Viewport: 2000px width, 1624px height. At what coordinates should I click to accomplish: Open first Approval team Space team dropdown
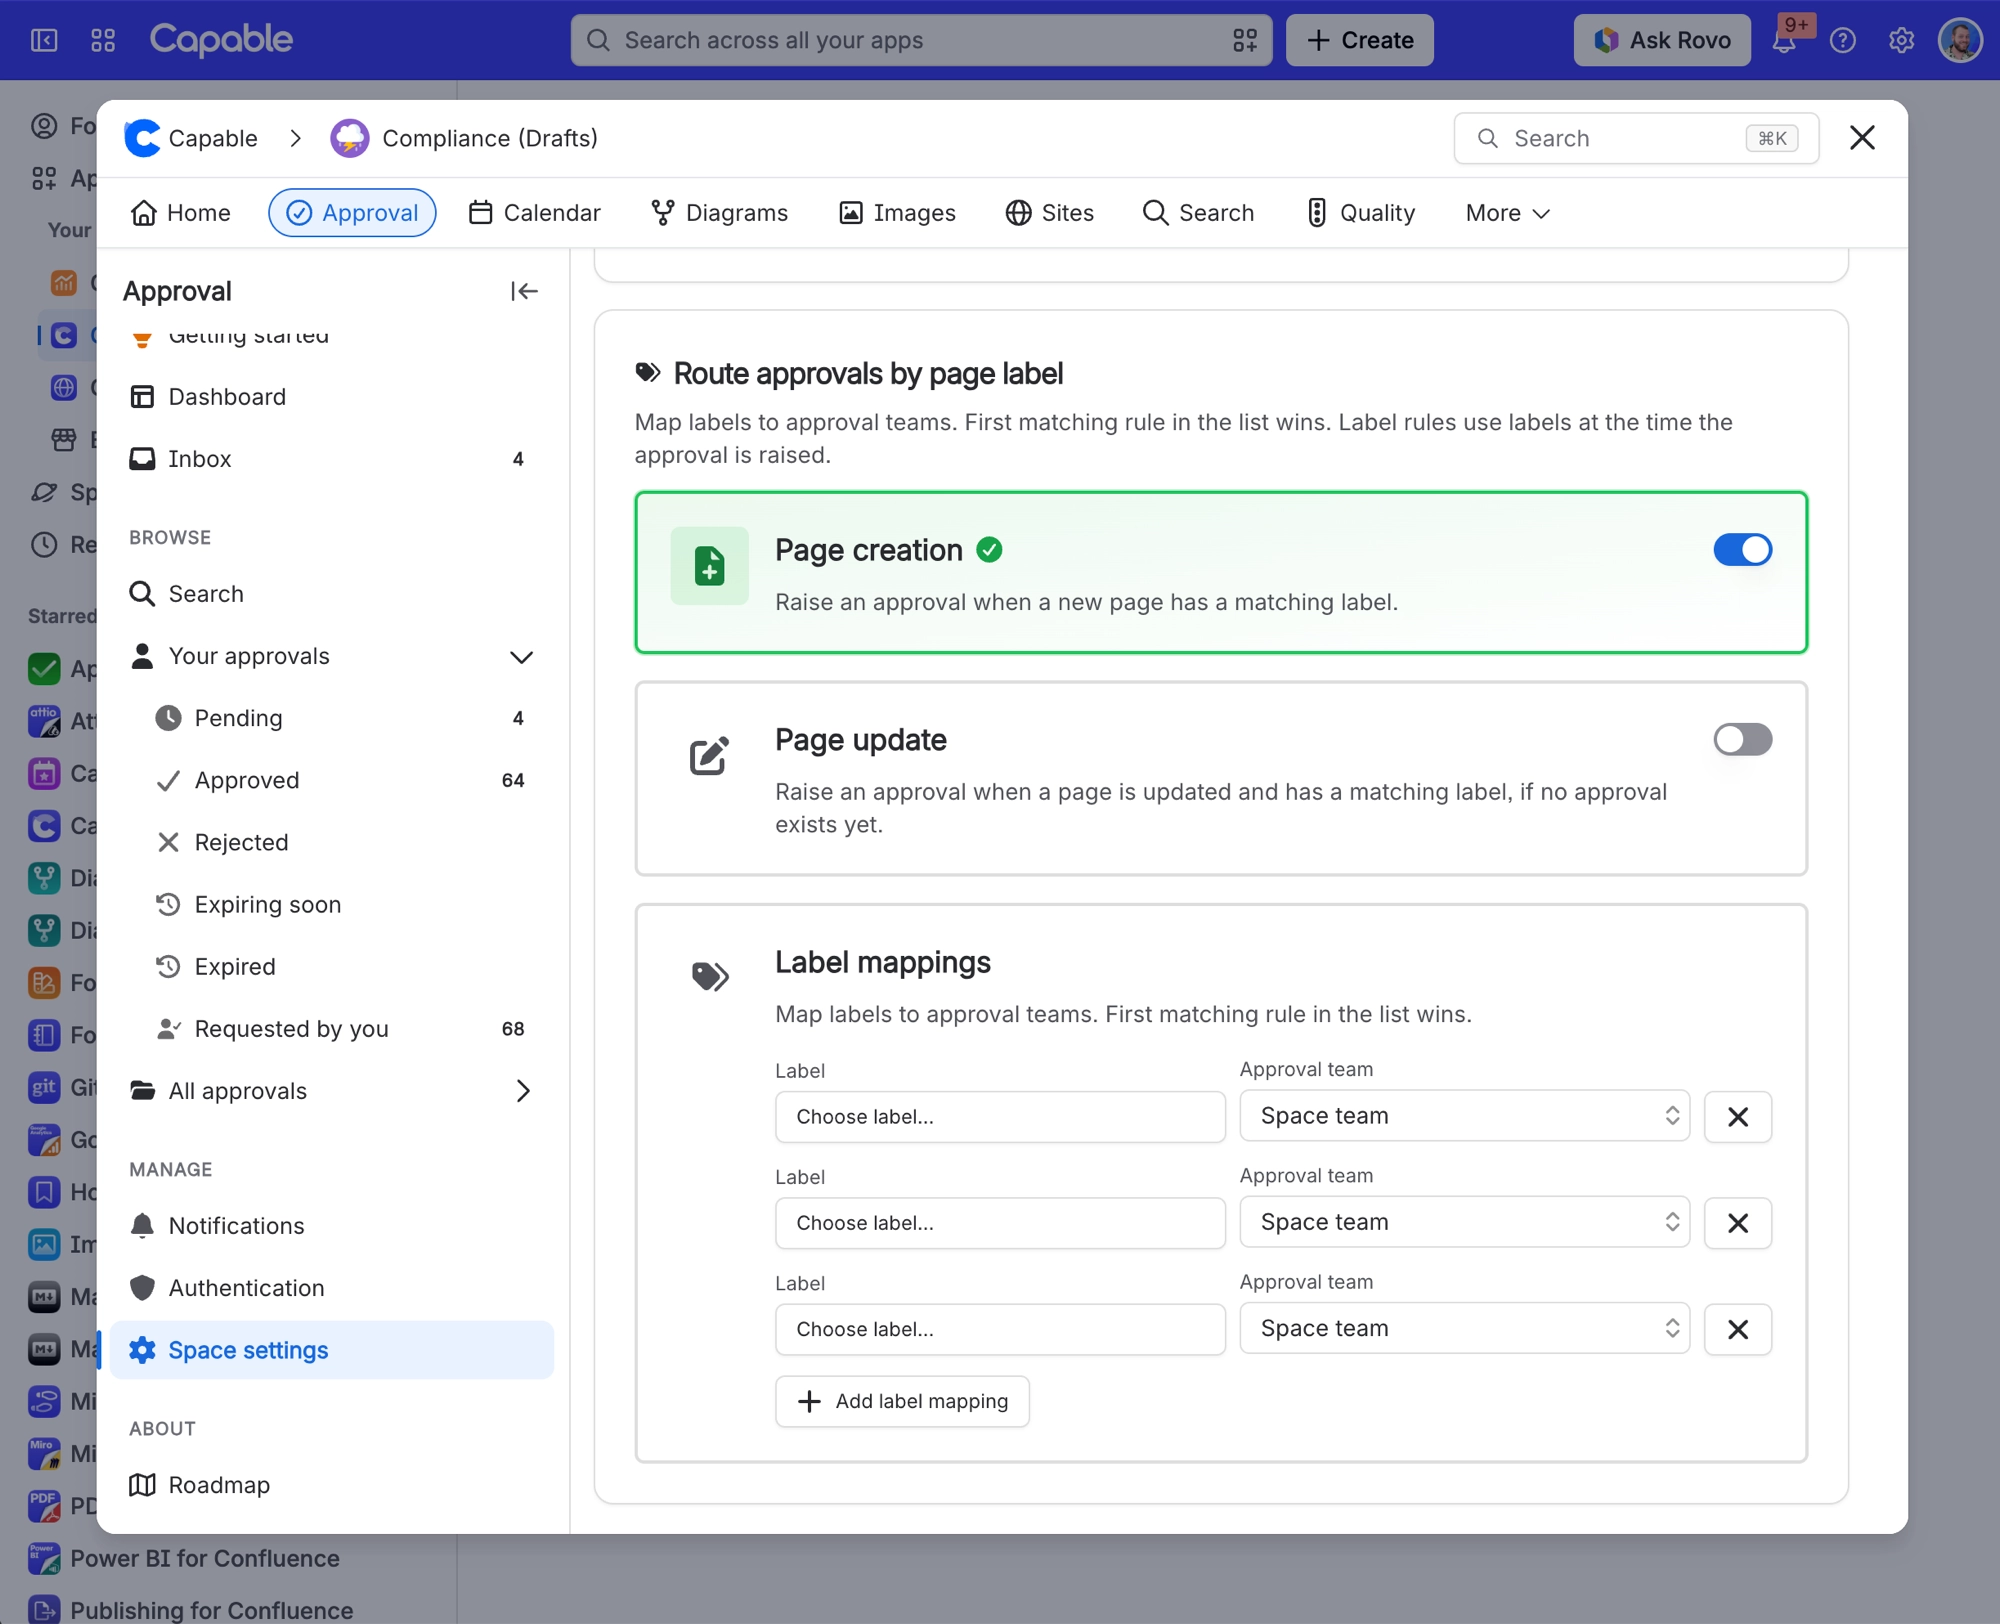click(1464, 1116)
